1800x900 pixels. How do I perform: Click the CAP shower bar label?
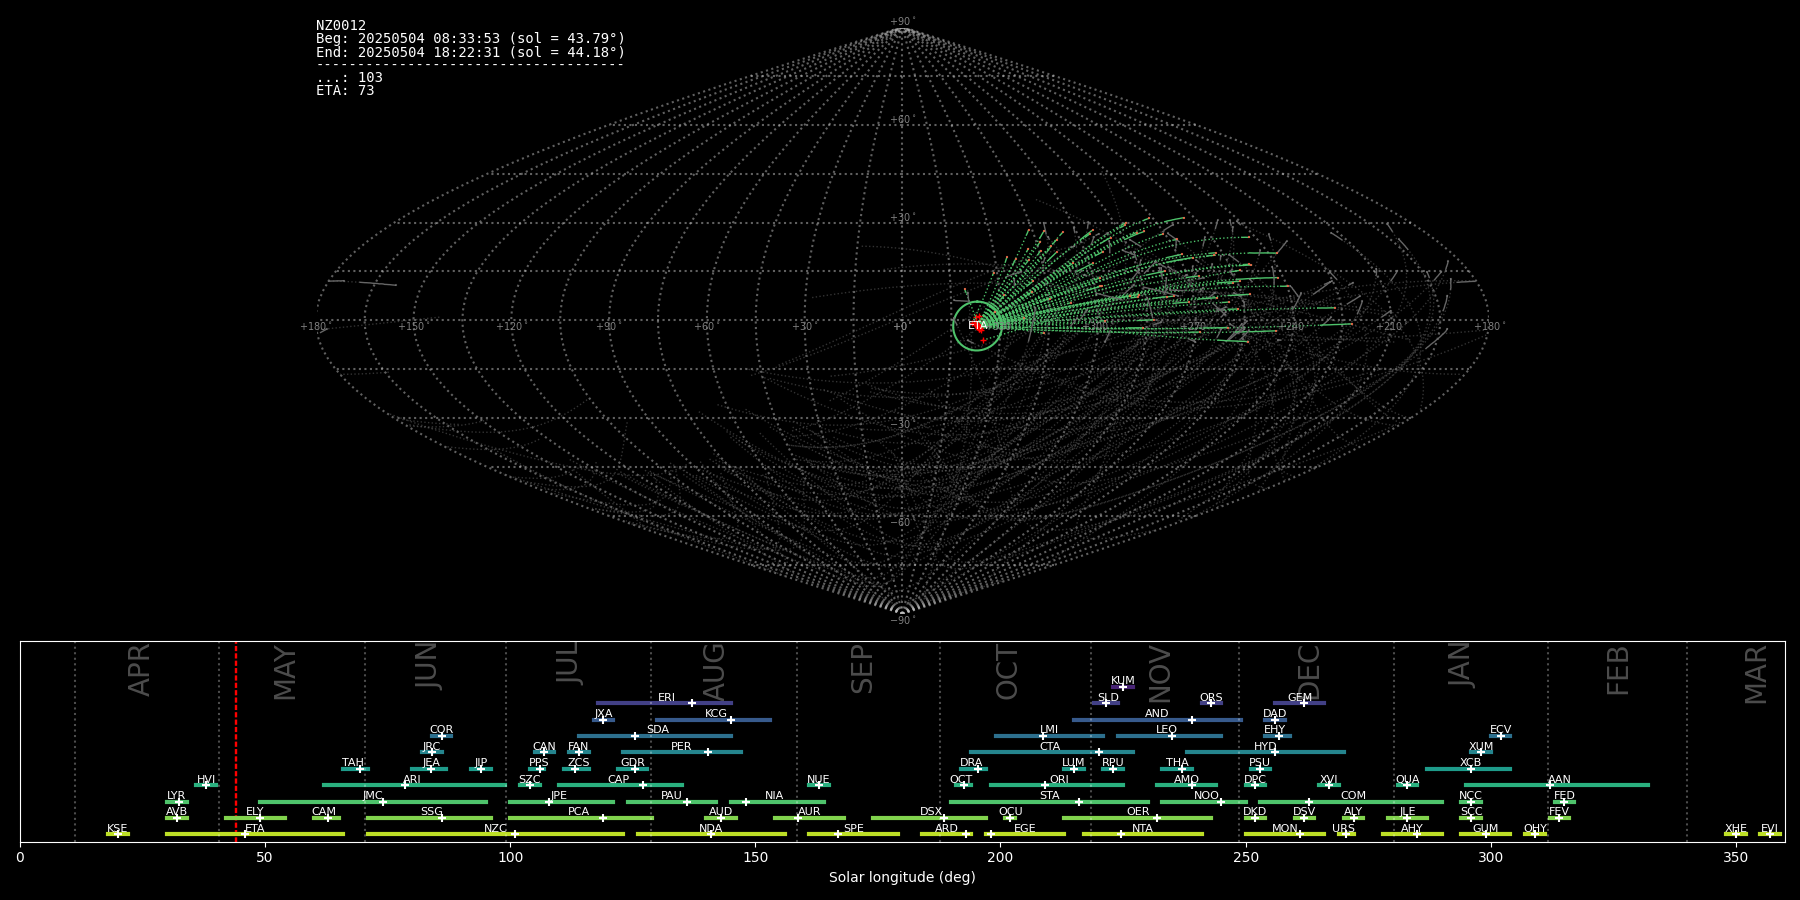coord(618,779)
